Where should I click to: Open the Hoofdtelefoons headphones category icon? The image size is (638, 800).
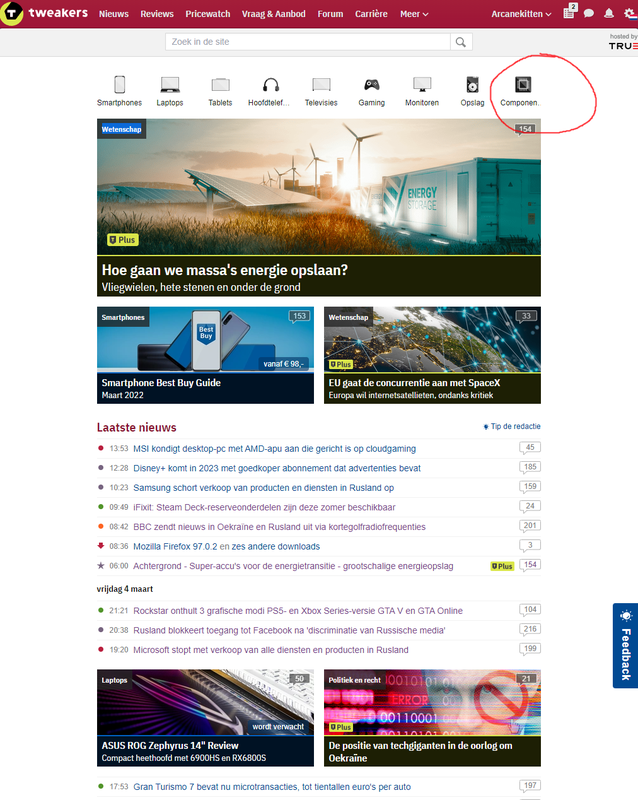[x=271, y=85]
